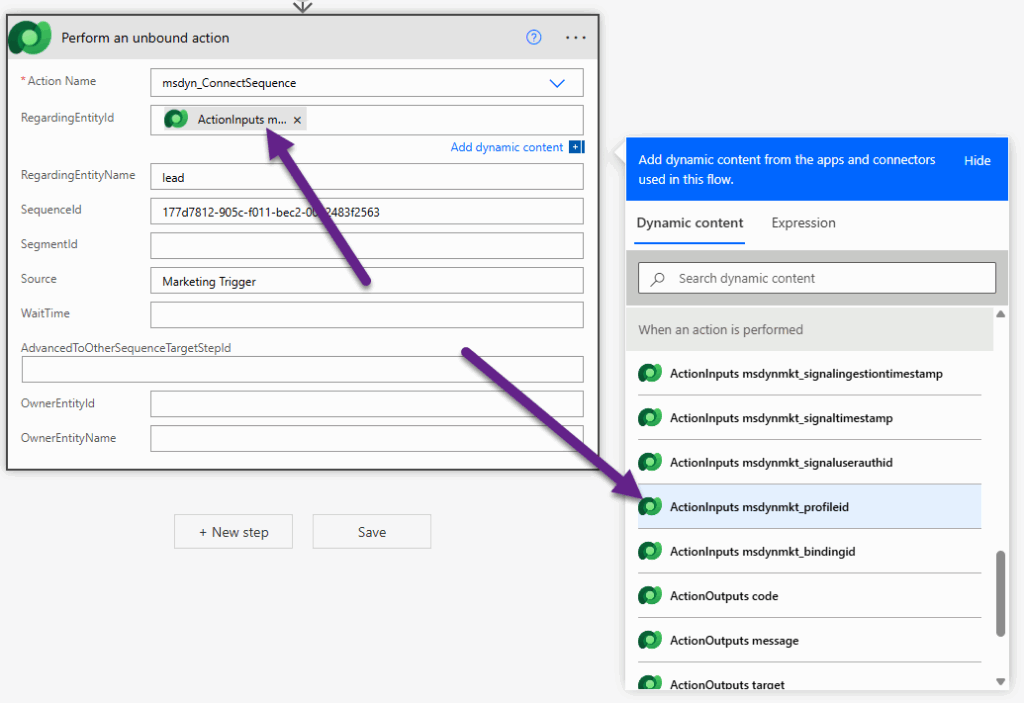This screenshot has width=1024, height=703.
Task: Insert ActionOutputs message dynamic content
Action: pos(734,640)
